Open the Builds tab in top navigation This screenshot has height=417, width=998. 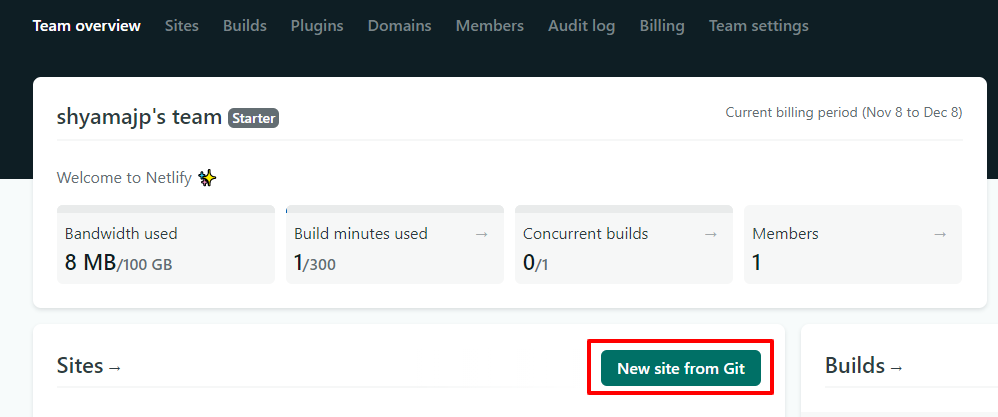[245, 26]
